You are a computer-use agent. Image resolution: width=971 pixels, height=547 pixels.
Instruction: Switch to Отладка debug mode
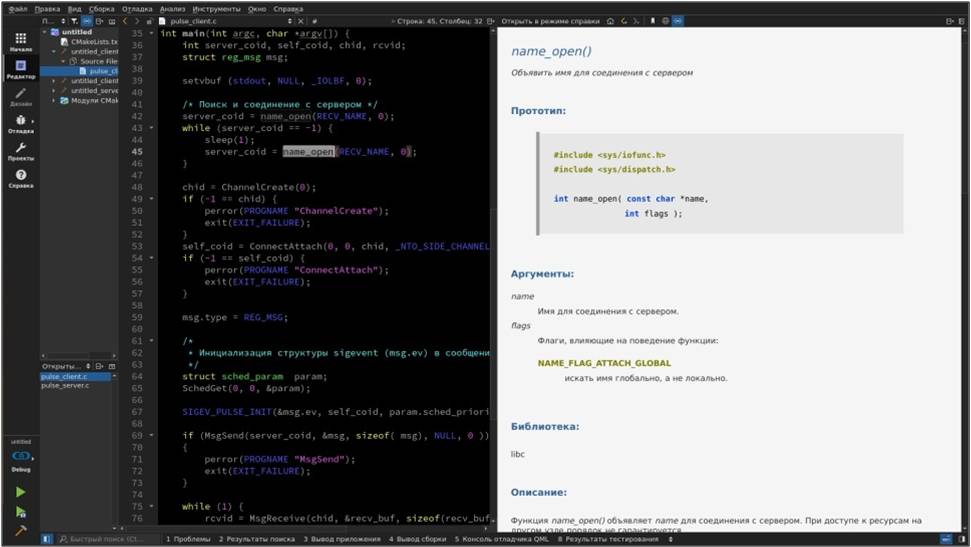point(20,123)
